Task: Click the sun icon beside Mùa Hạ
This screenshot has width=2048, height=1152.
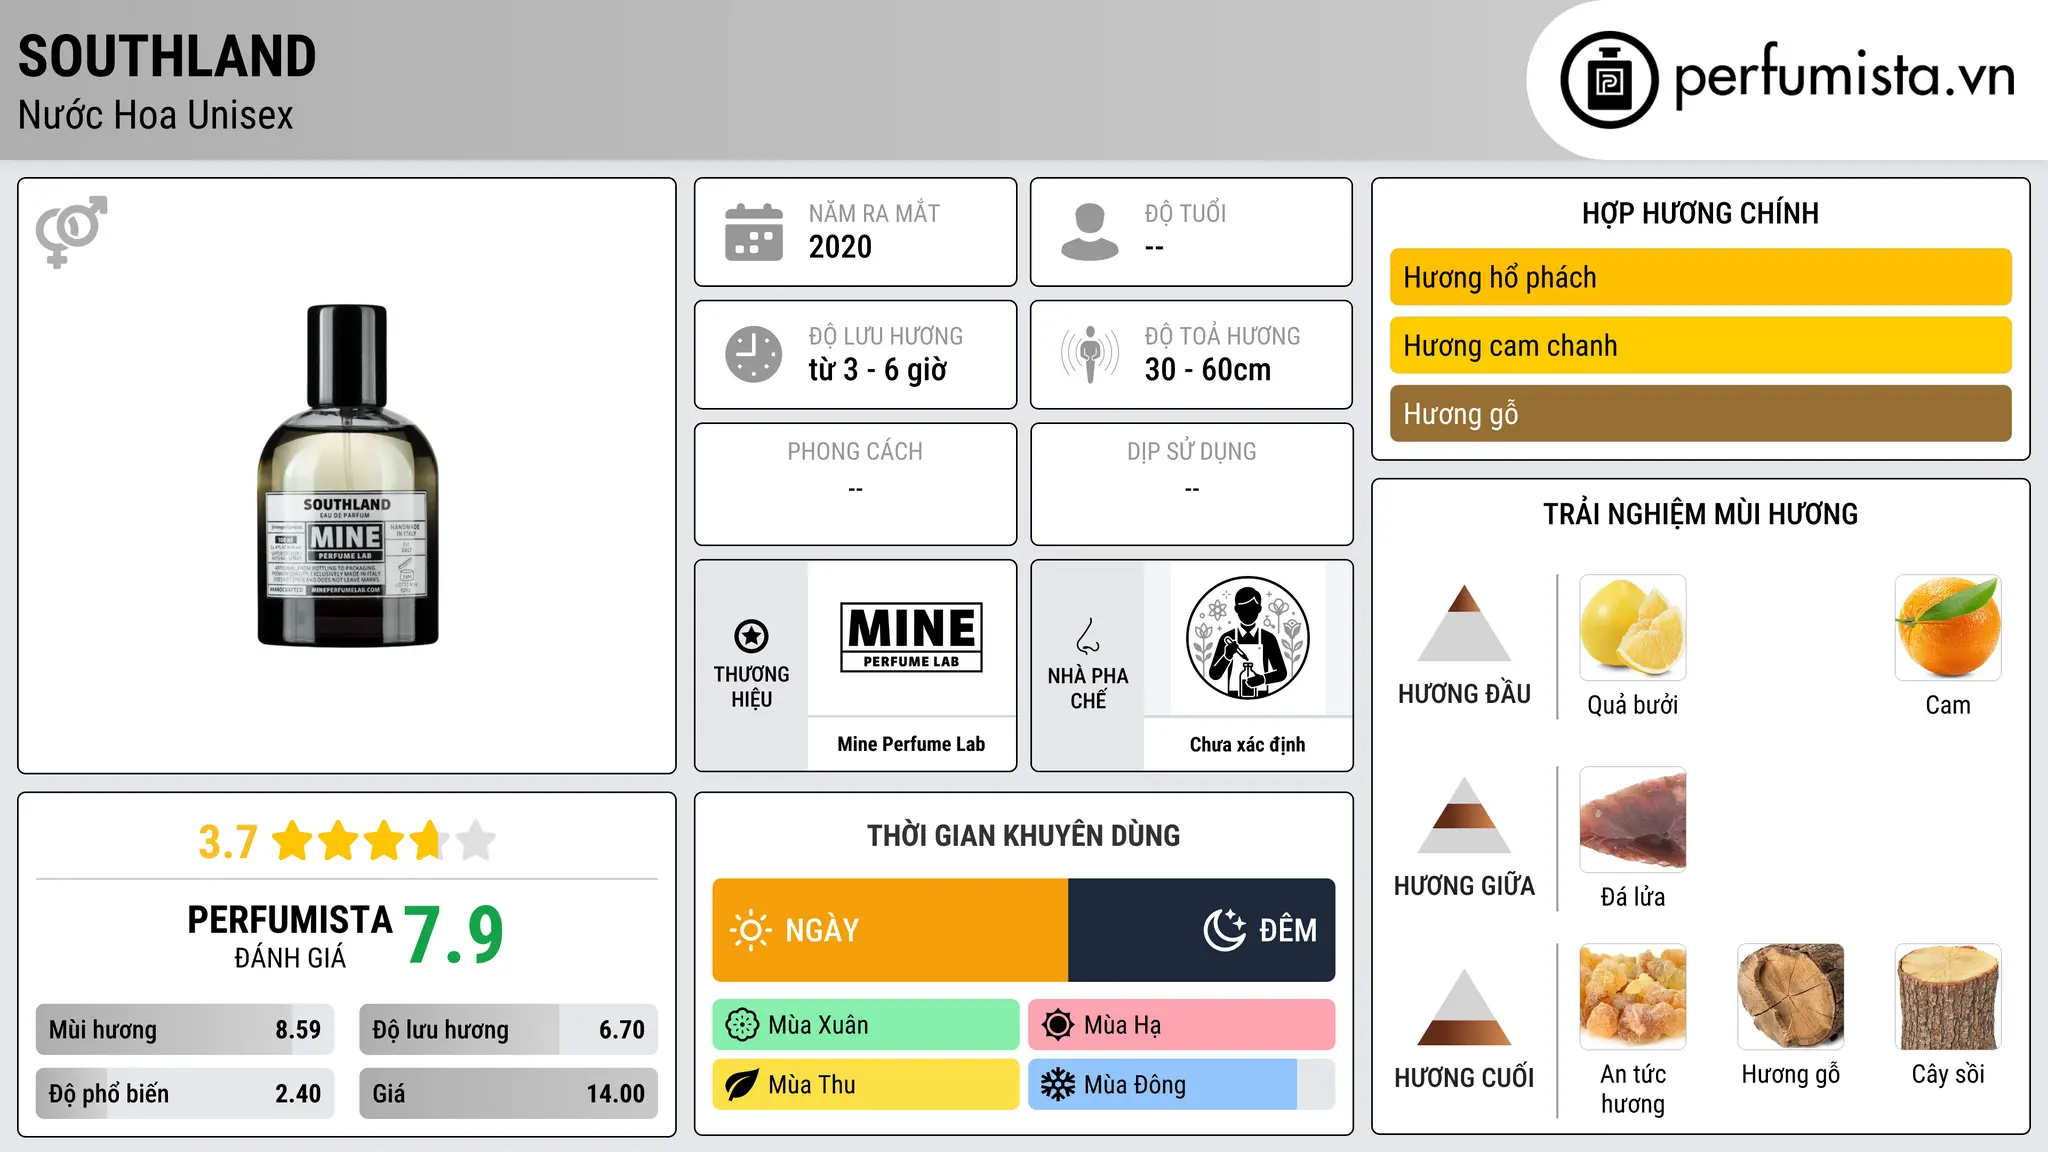Action: (1058, 1025)
